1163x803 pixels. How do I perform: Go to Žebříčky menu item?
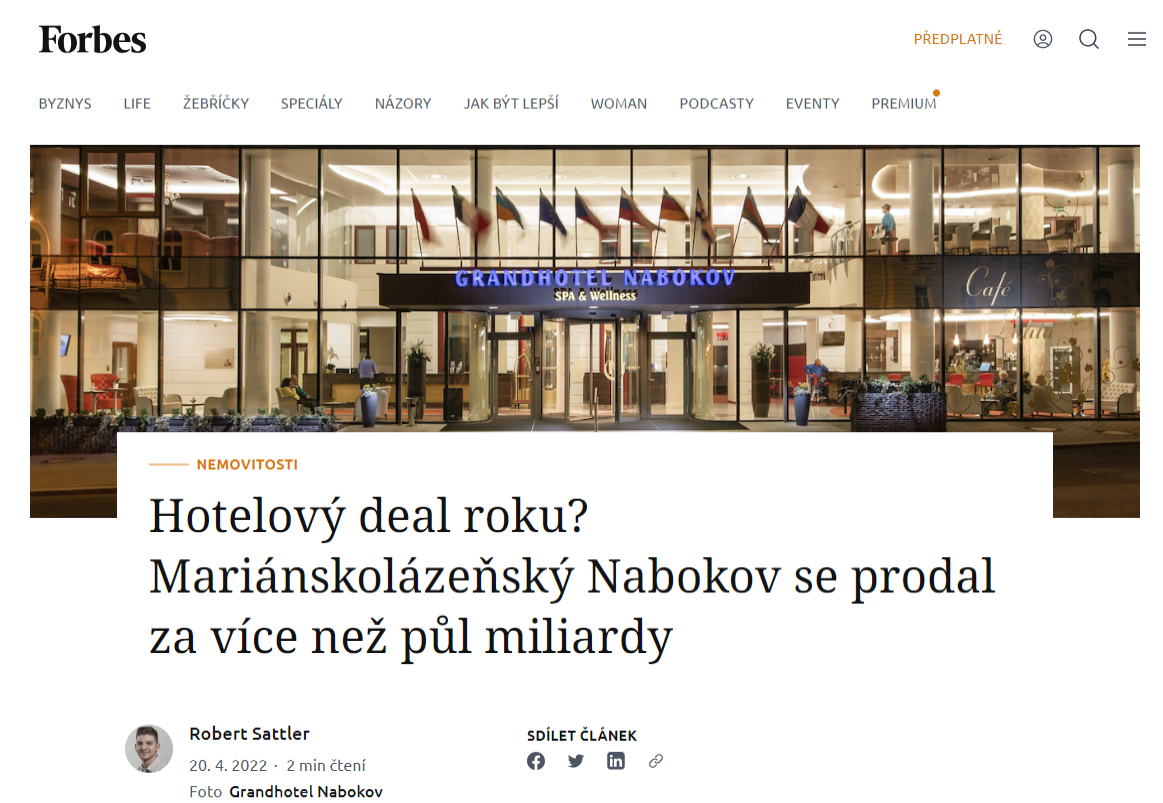point(216,103)
